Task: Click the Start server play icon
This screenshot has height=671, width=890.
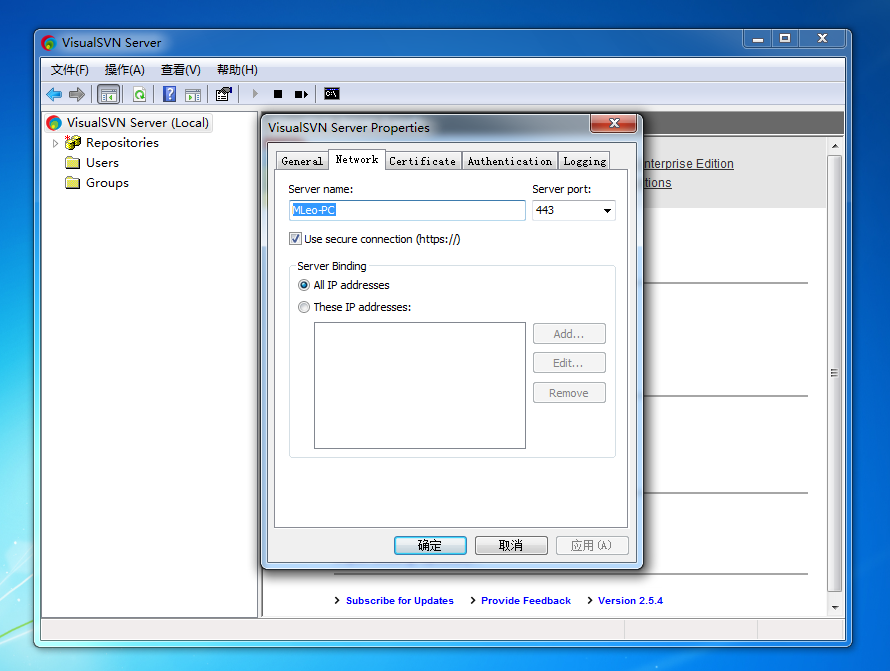Action: pyautogui.click(x=255, y=94)
